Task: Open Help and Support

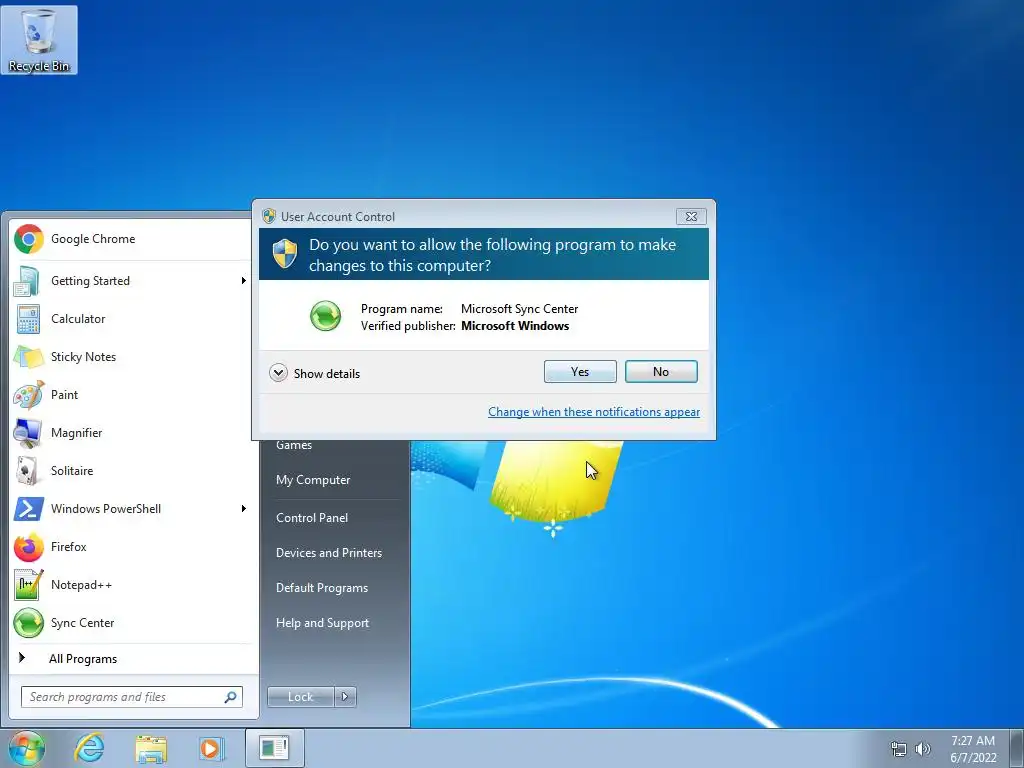Action: (x=322, y=623)
